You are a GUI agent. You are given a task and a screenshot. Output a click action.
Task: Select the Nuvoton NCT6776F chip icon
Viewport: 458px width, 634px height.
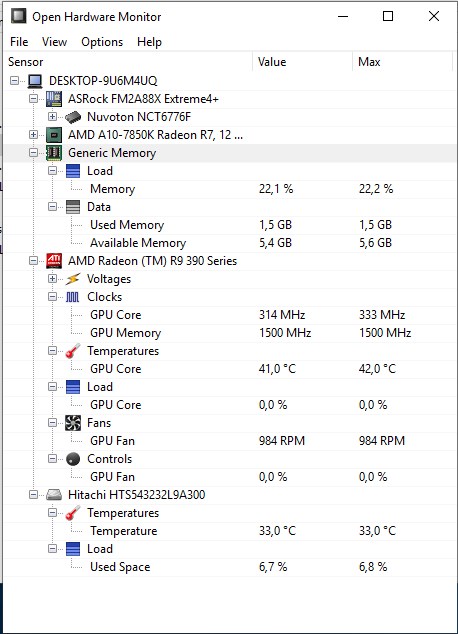tap(73, 117)
